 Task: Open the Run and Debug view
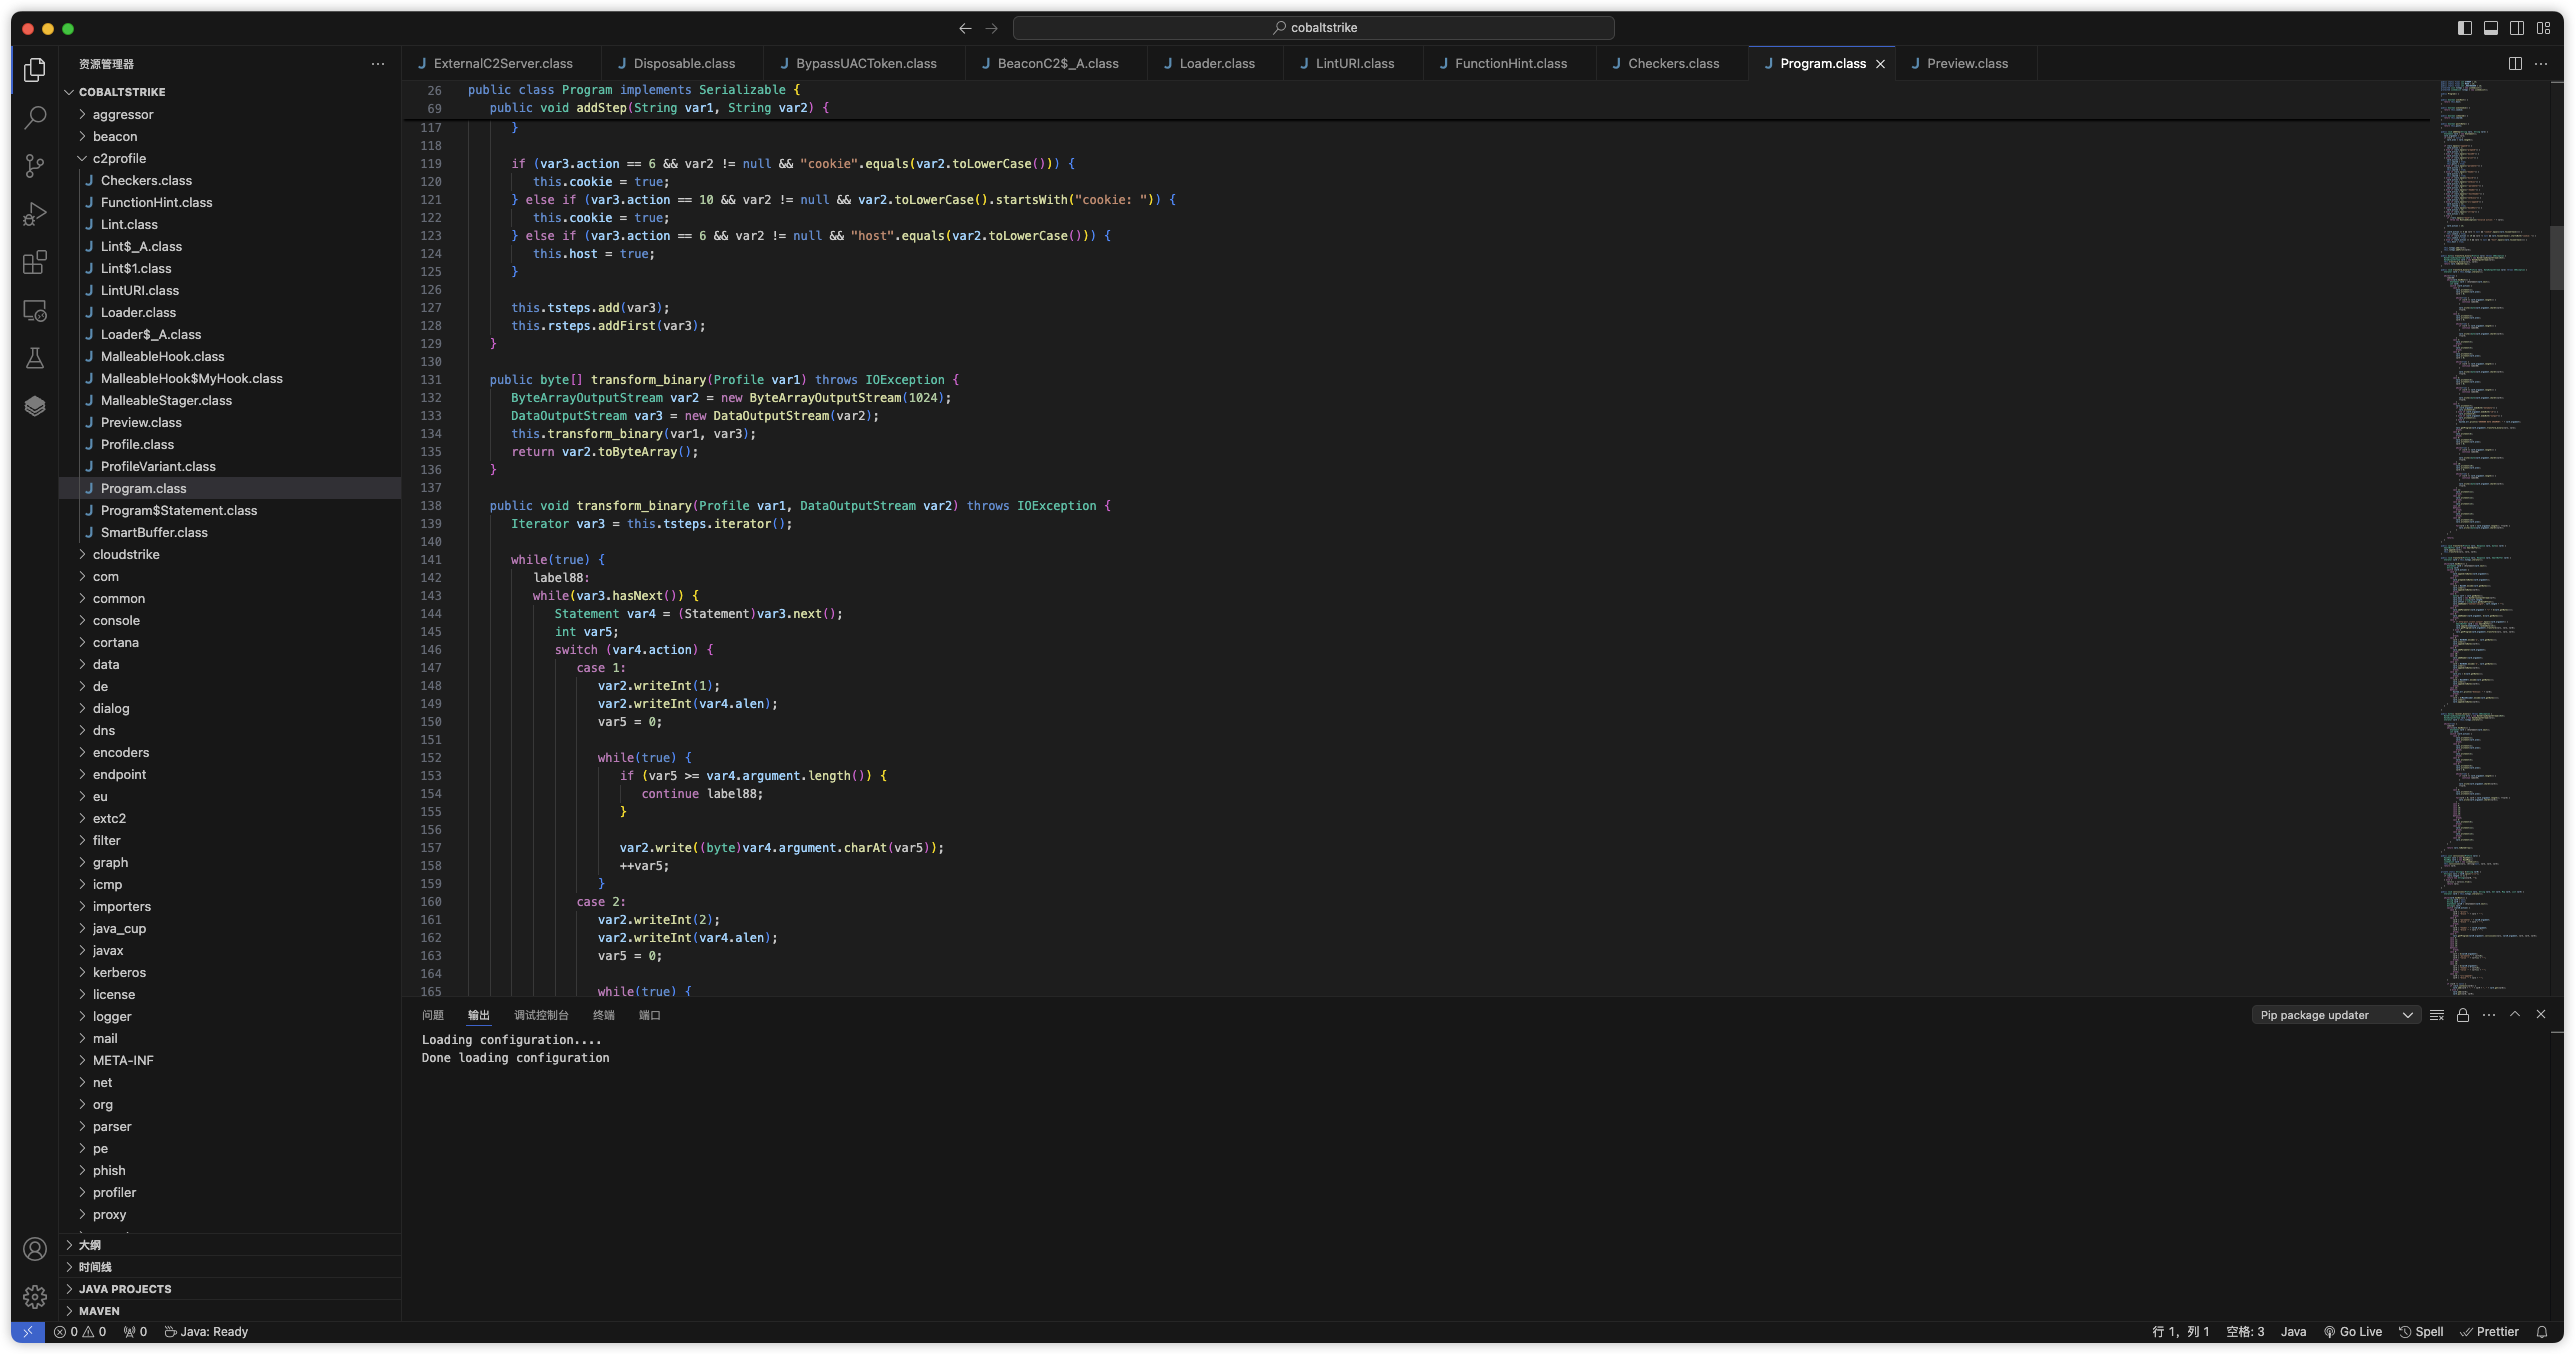pyautogui.click(x=35, y=214)
